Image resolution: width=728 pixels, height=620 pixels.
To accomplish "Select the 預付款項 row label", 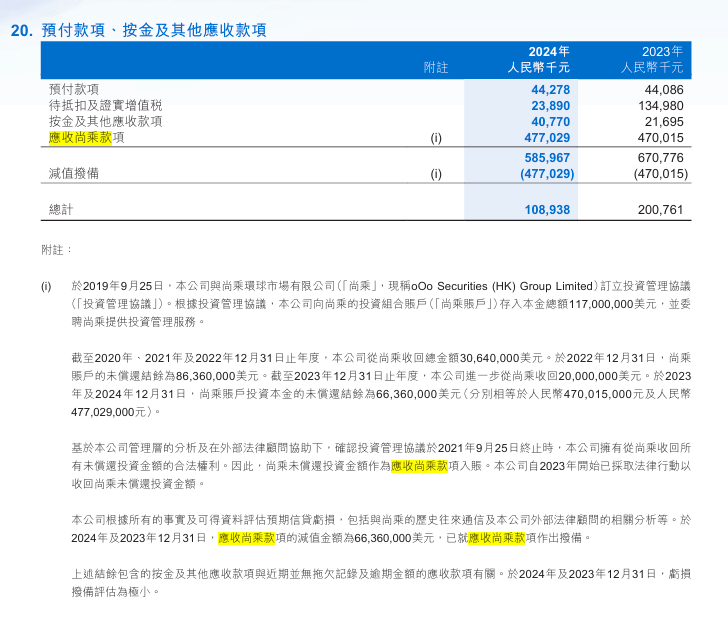I will pos(74,90).
